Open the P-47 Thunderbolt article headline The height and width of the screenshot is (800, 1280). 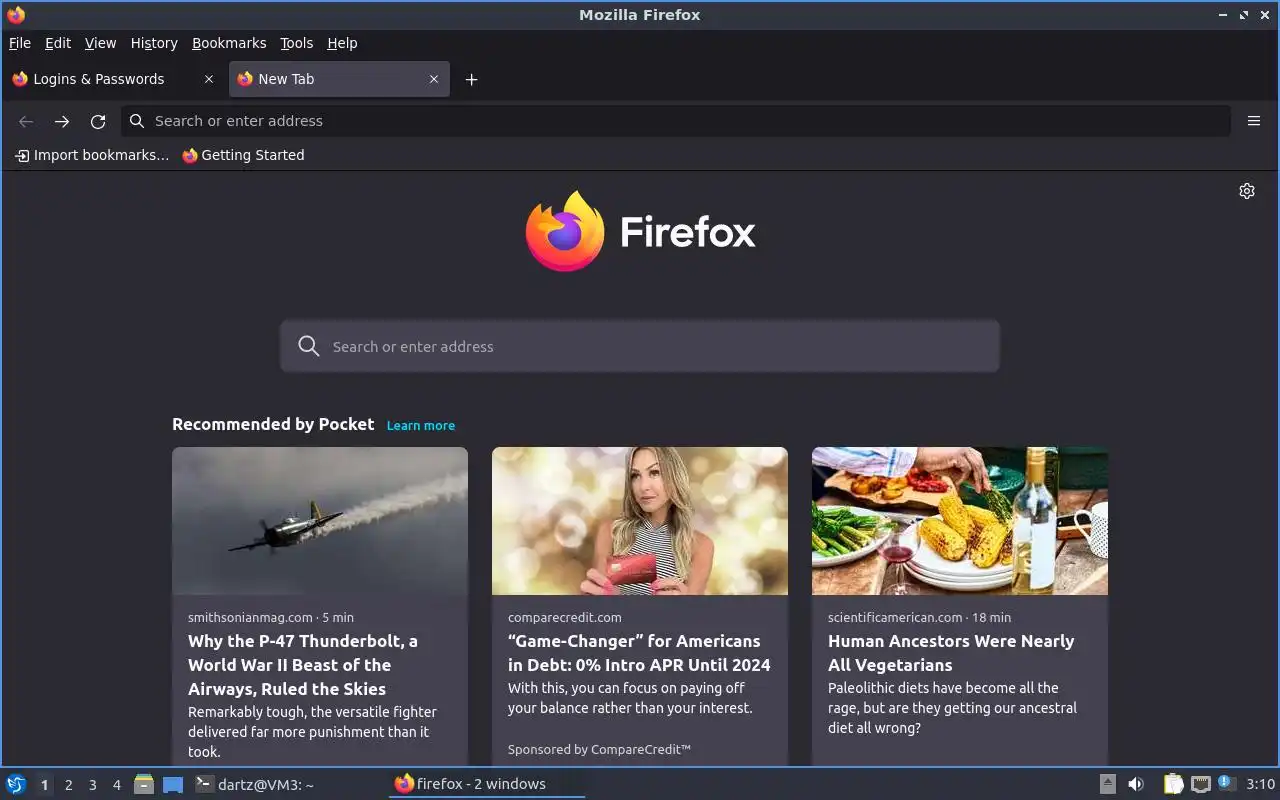point(303,665)
